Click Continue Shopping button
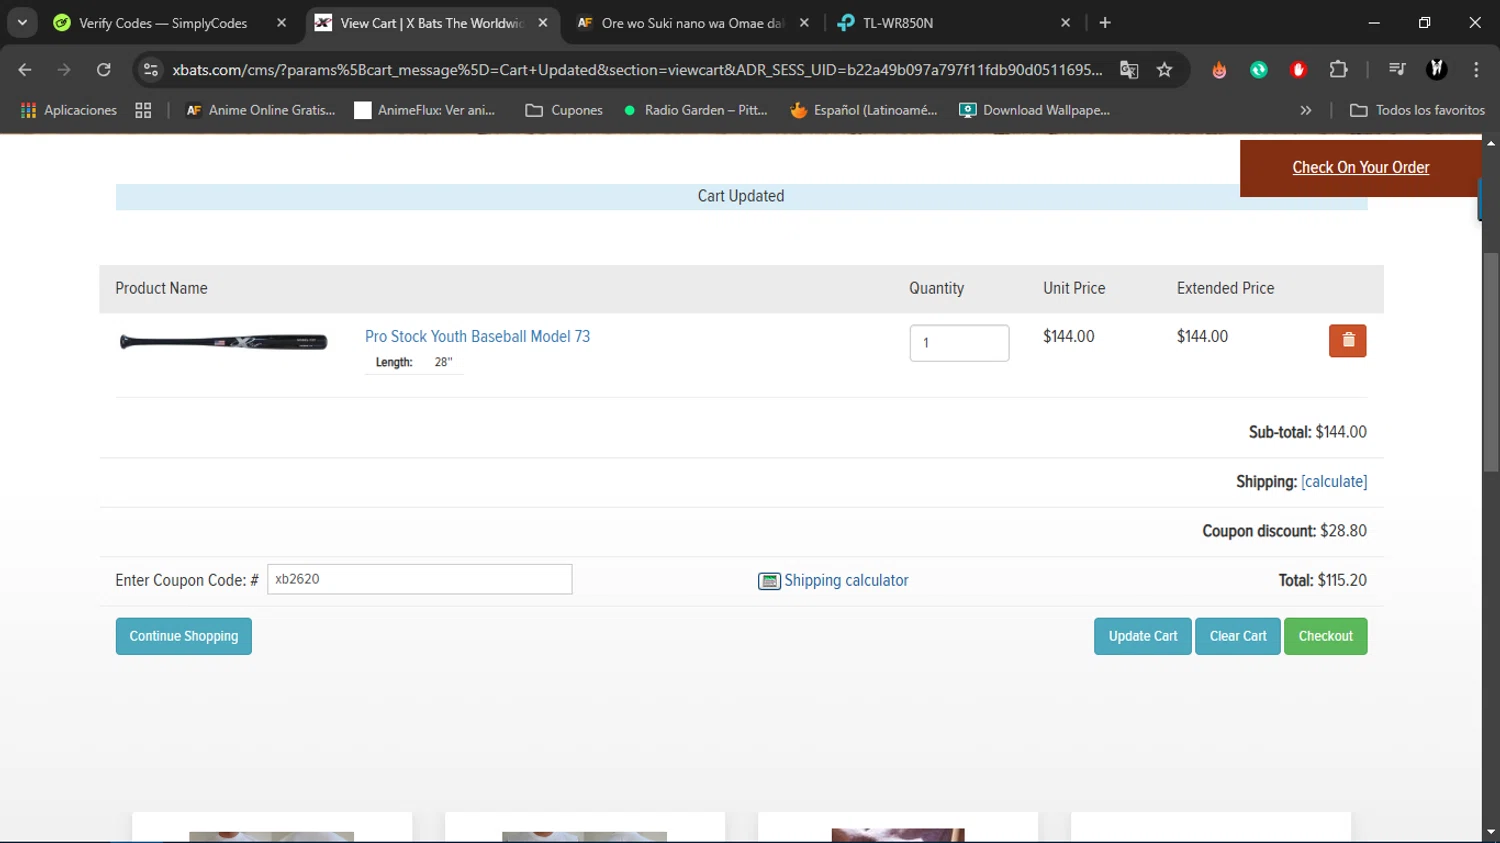This screenshot has width=1500, height=843. 184,637
